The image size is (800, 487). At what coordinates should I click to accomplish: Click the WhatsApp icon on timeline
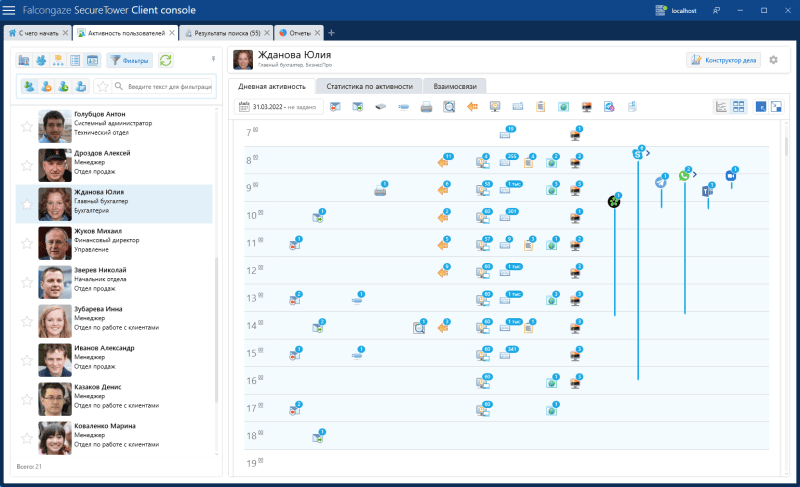(x=685, y=175)
